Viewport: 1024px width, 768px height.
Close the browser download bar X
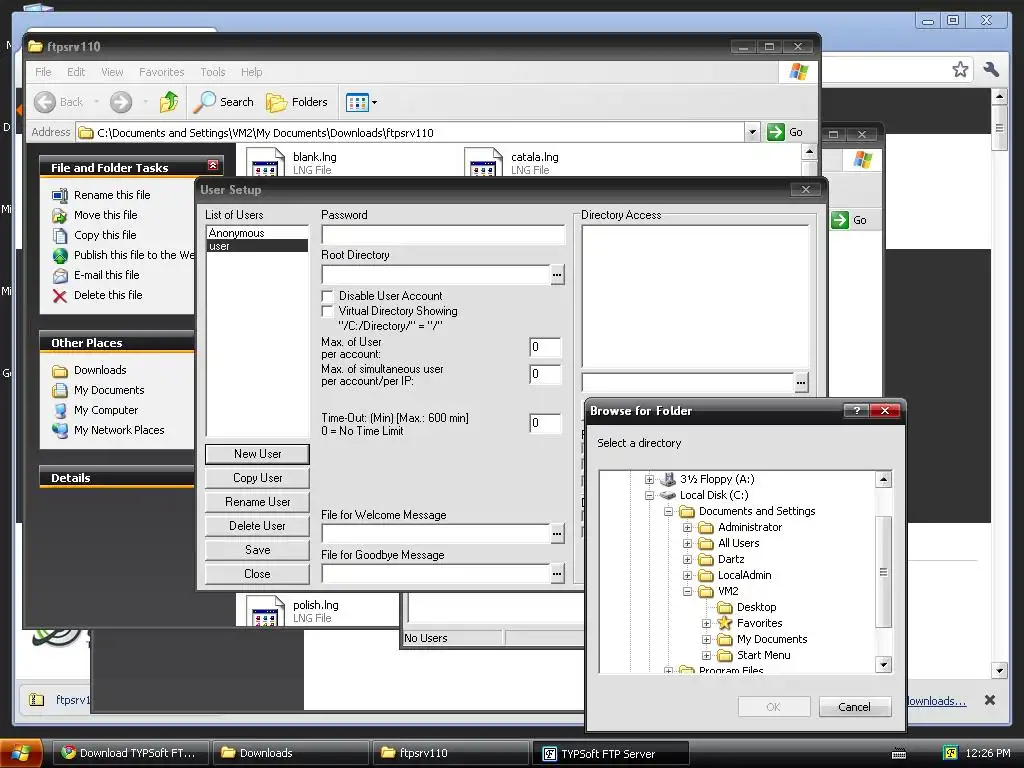click(989, 700)
